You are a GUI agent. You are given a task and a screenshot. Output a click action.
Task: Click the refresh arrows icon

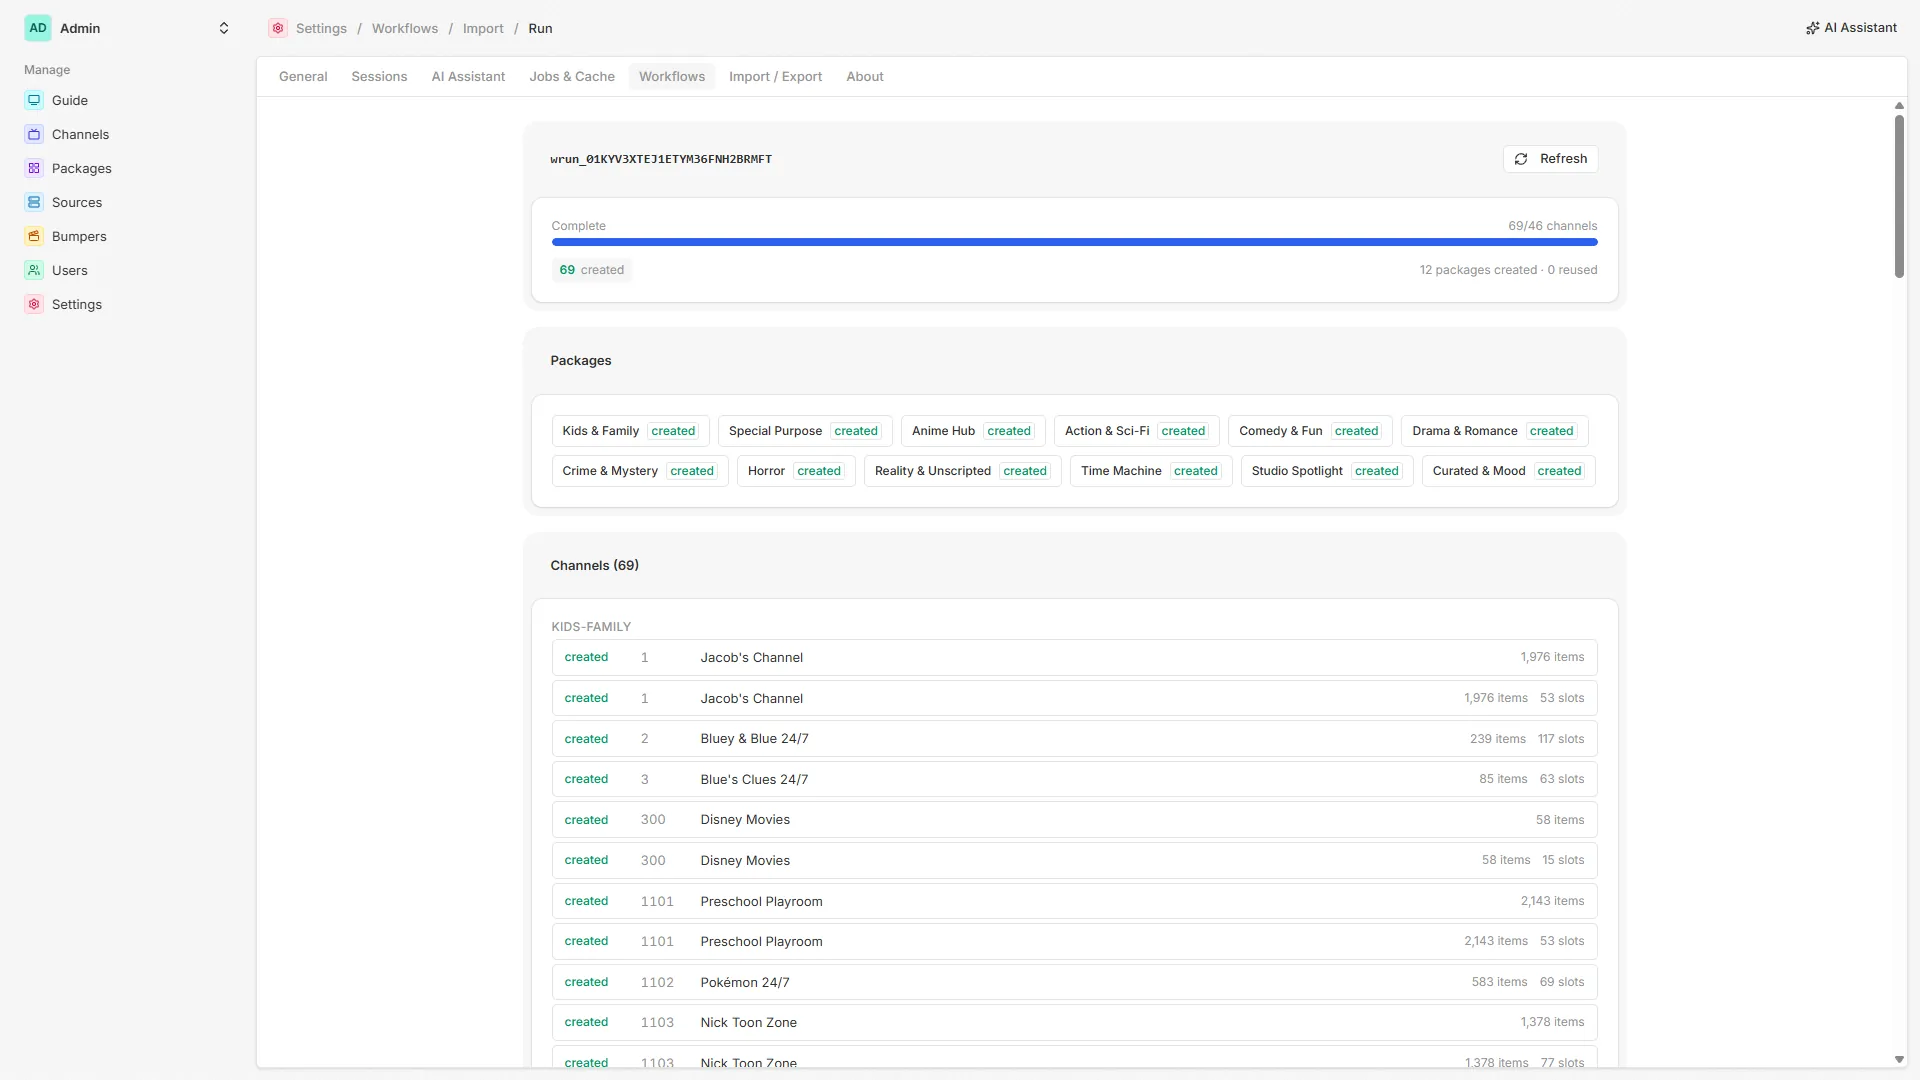pos(1521,159)
